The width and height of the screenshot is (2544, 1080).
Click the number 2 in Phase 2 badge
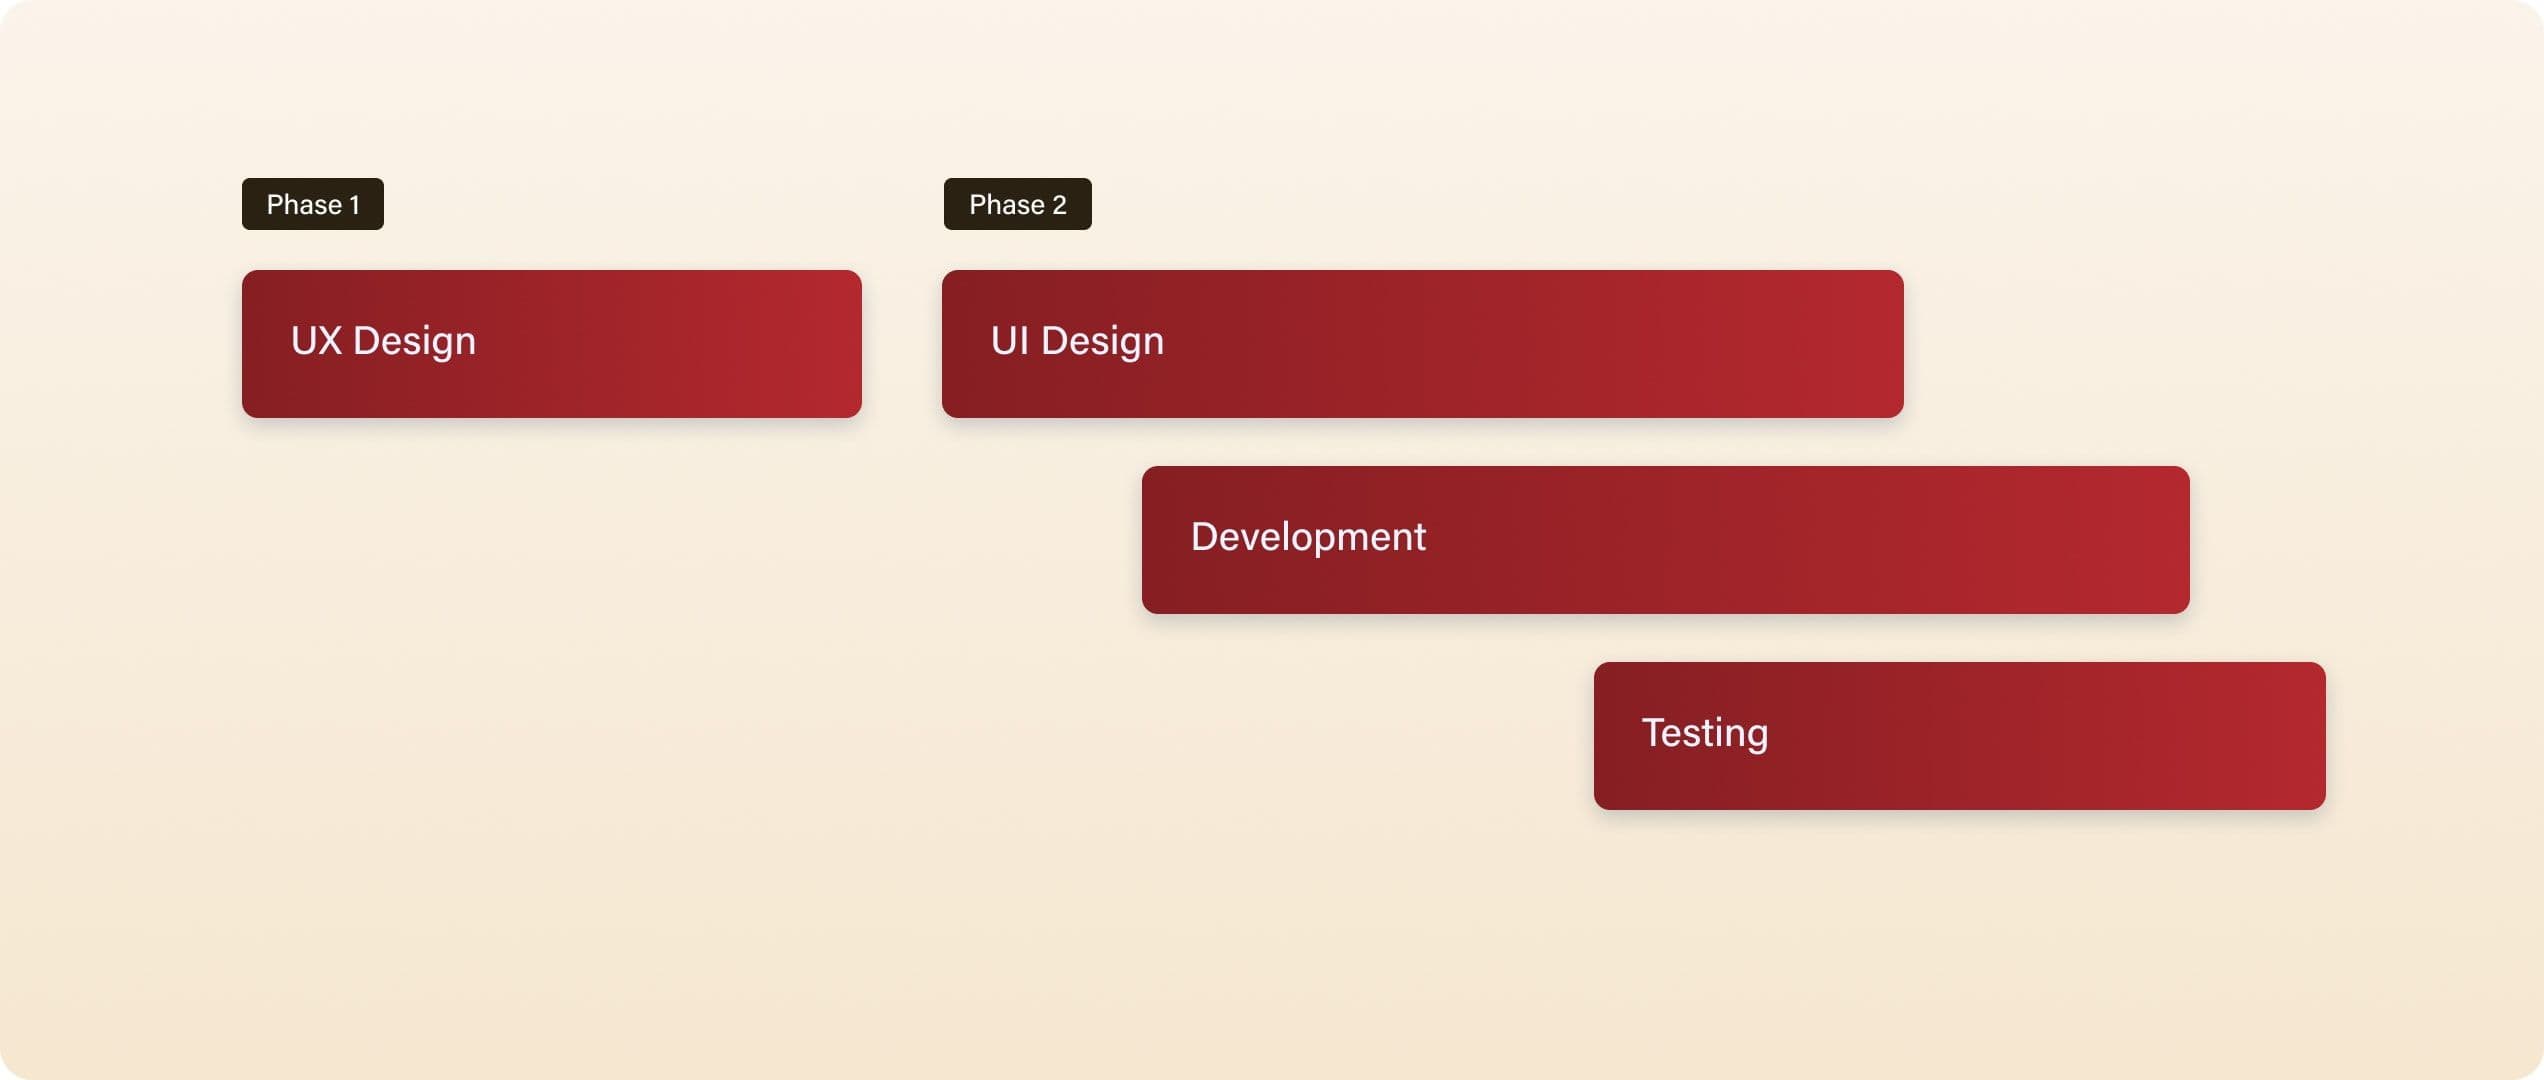pyautogui.click(x=1059, y=205)
